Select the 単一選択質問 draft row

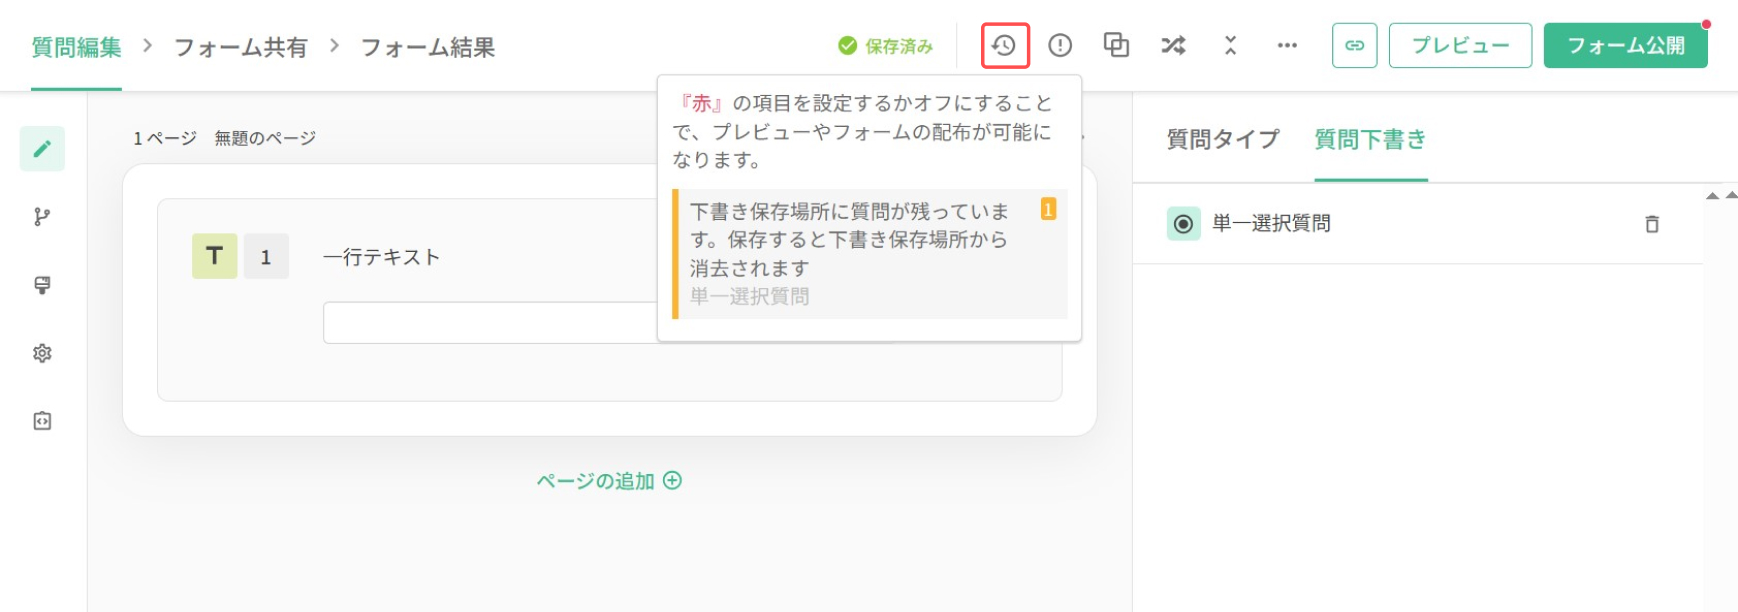click(1418, 224)
